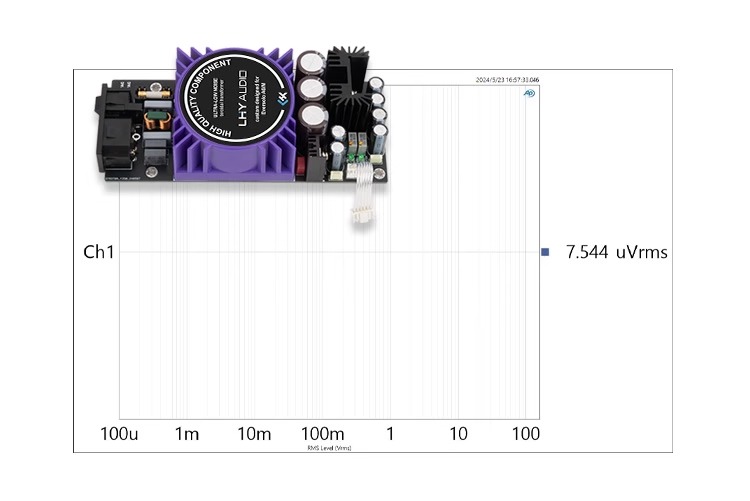
Task: Click the 1 axis tick label
Action: pyautogui.click(x=390, y=434)
